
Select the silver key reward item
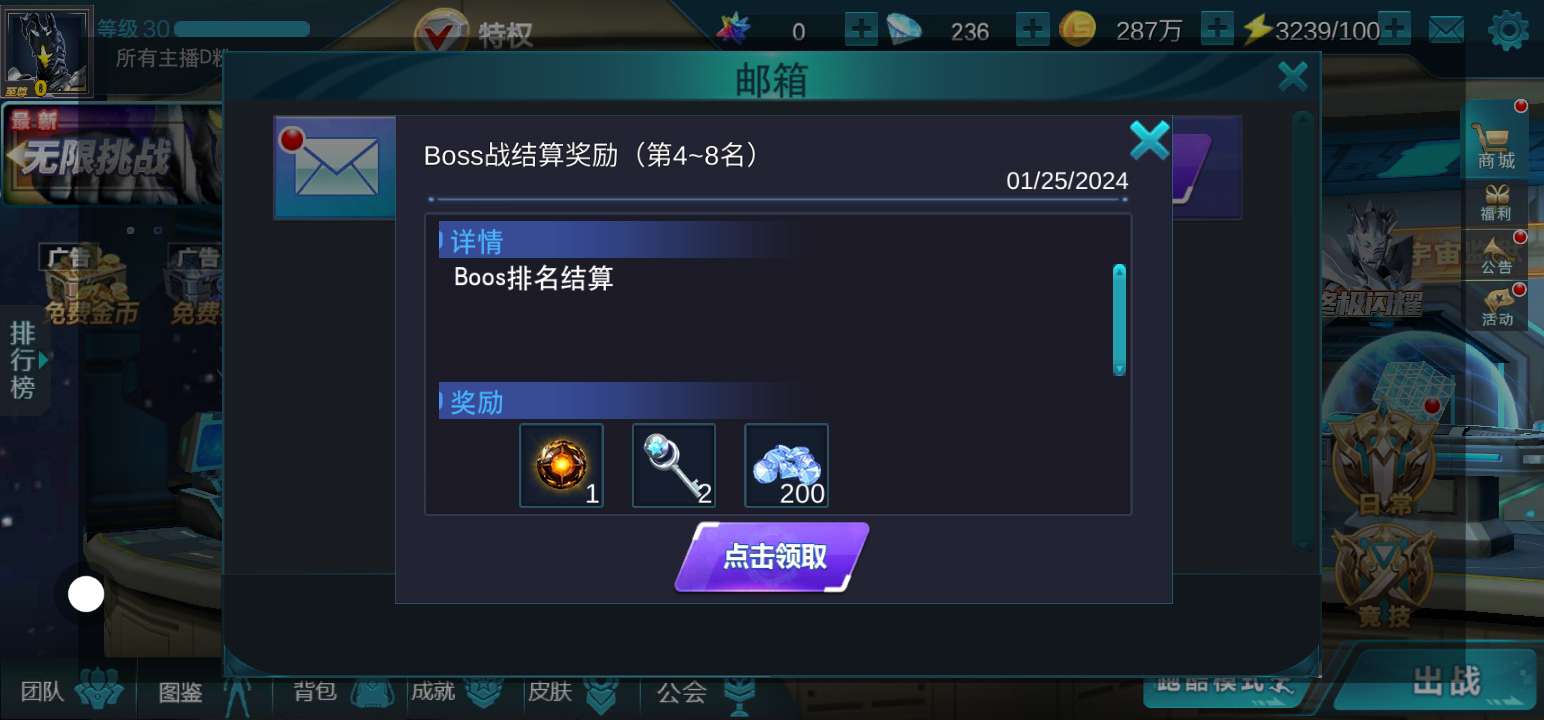point(674,465)
